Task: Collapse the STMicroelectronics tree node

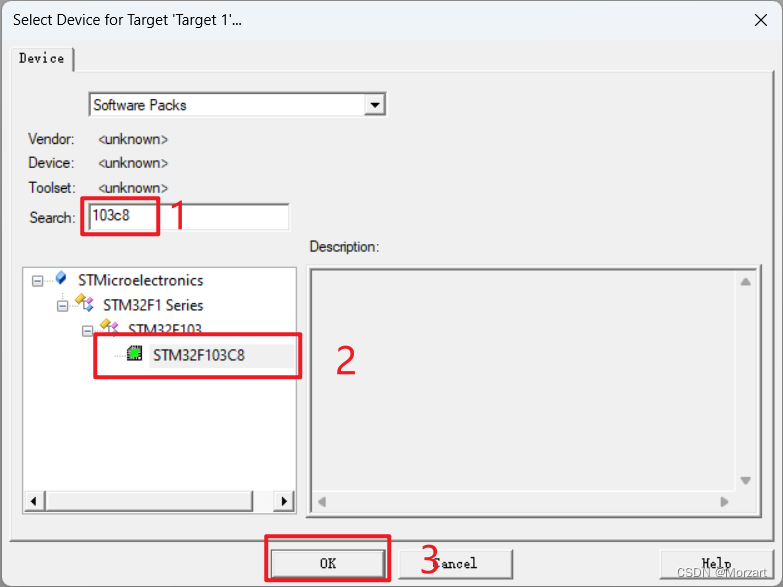Action: point(37,281)
